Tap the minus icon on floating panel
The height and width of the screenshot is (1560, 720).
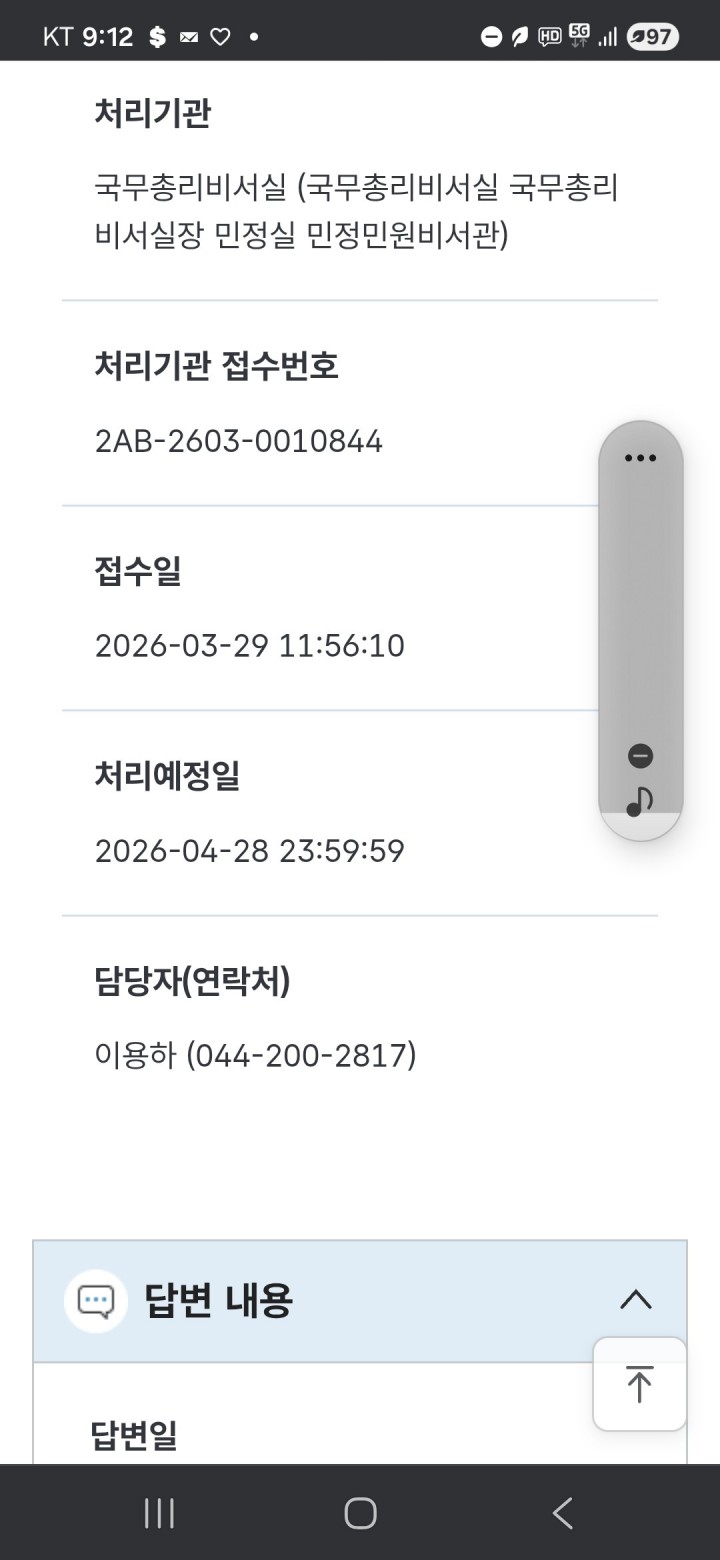(640, 756)
